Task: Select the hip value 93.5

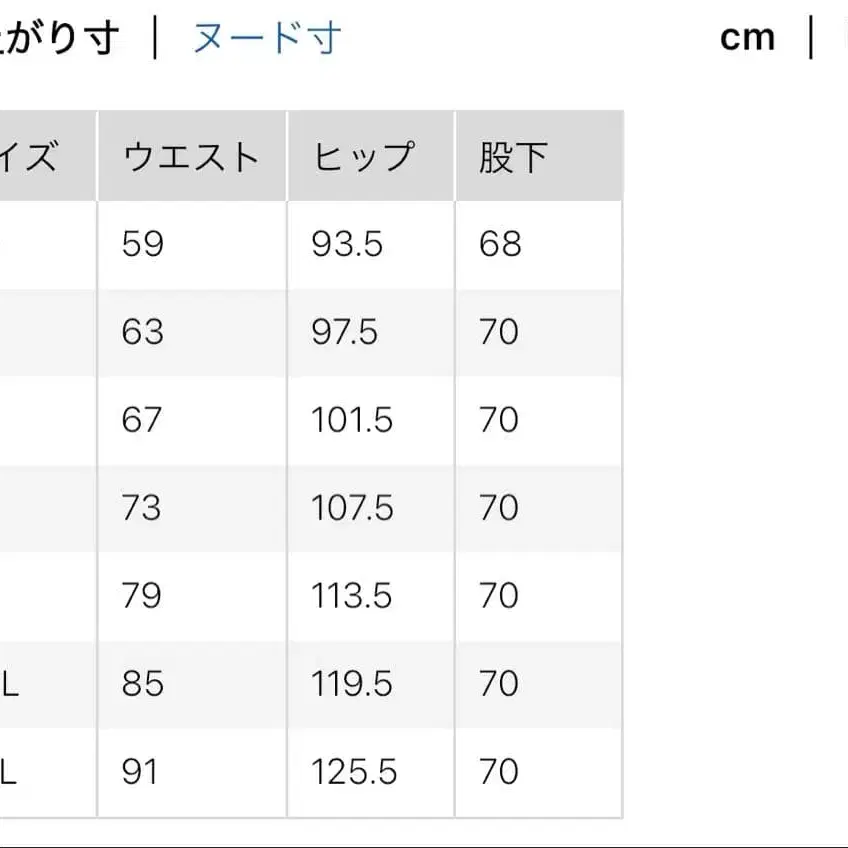Action: [344, 243]
